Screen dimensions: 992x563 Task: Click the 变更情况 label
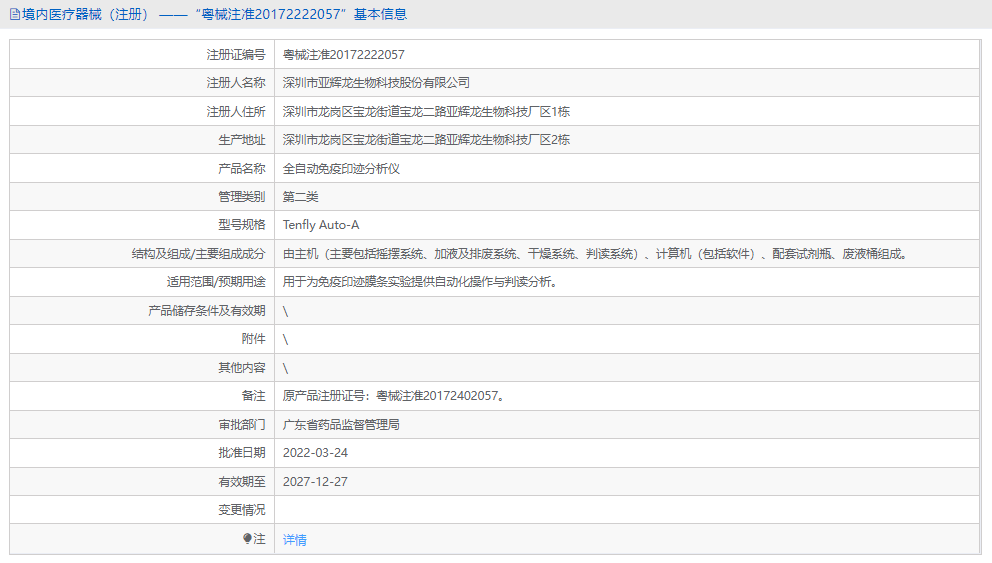(x=242, y=510)
